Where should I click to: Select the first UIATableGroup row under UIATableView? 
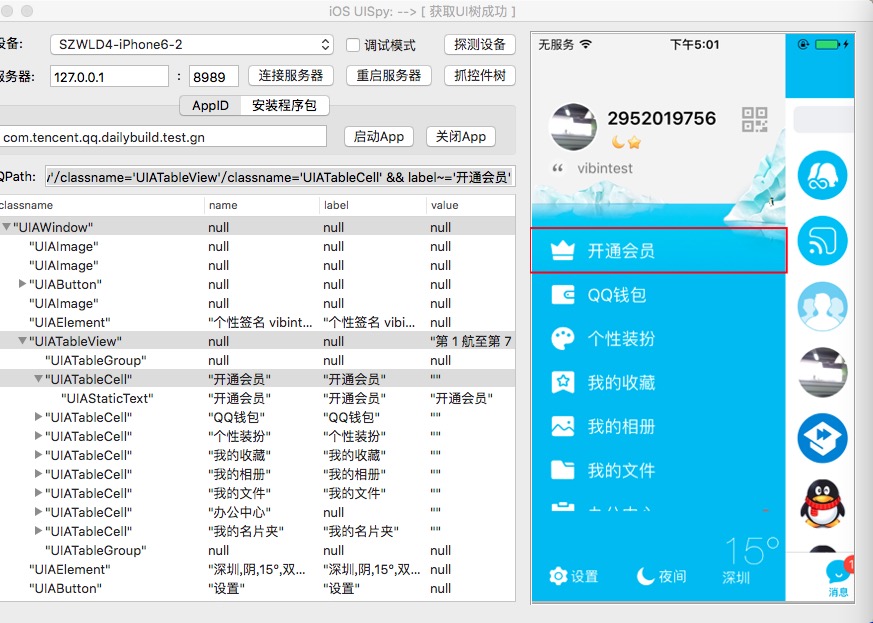[257, 360]
